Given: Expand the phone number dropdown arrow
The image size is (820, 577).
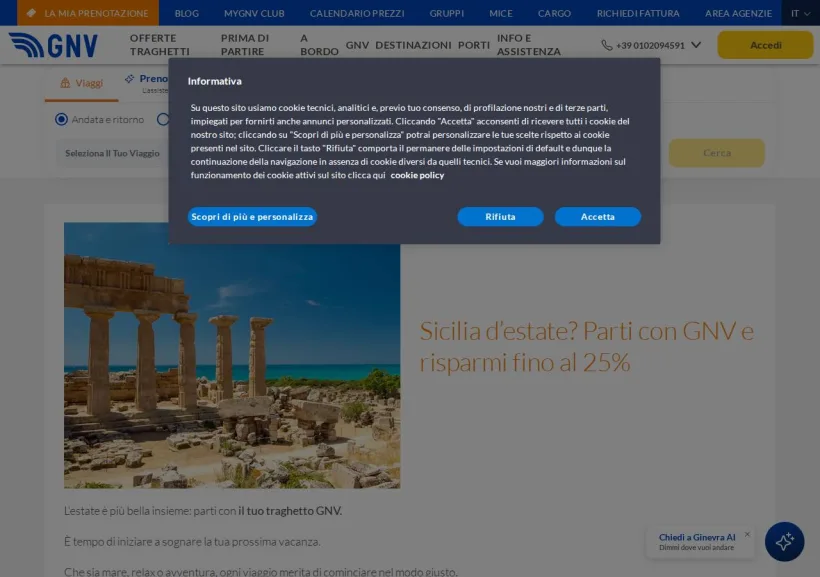Looking at the screenshot, I should point(696,45).
